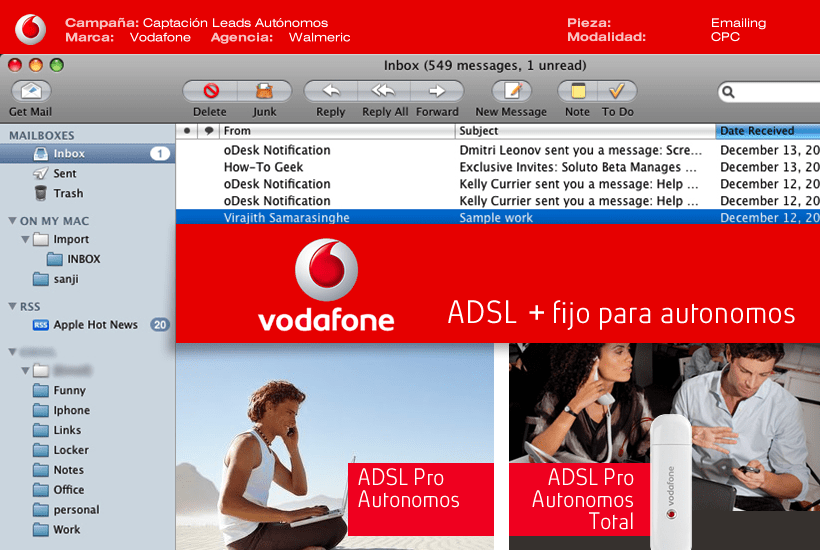Compose a New Message
The image size is (820, 550).
point(511,91)
